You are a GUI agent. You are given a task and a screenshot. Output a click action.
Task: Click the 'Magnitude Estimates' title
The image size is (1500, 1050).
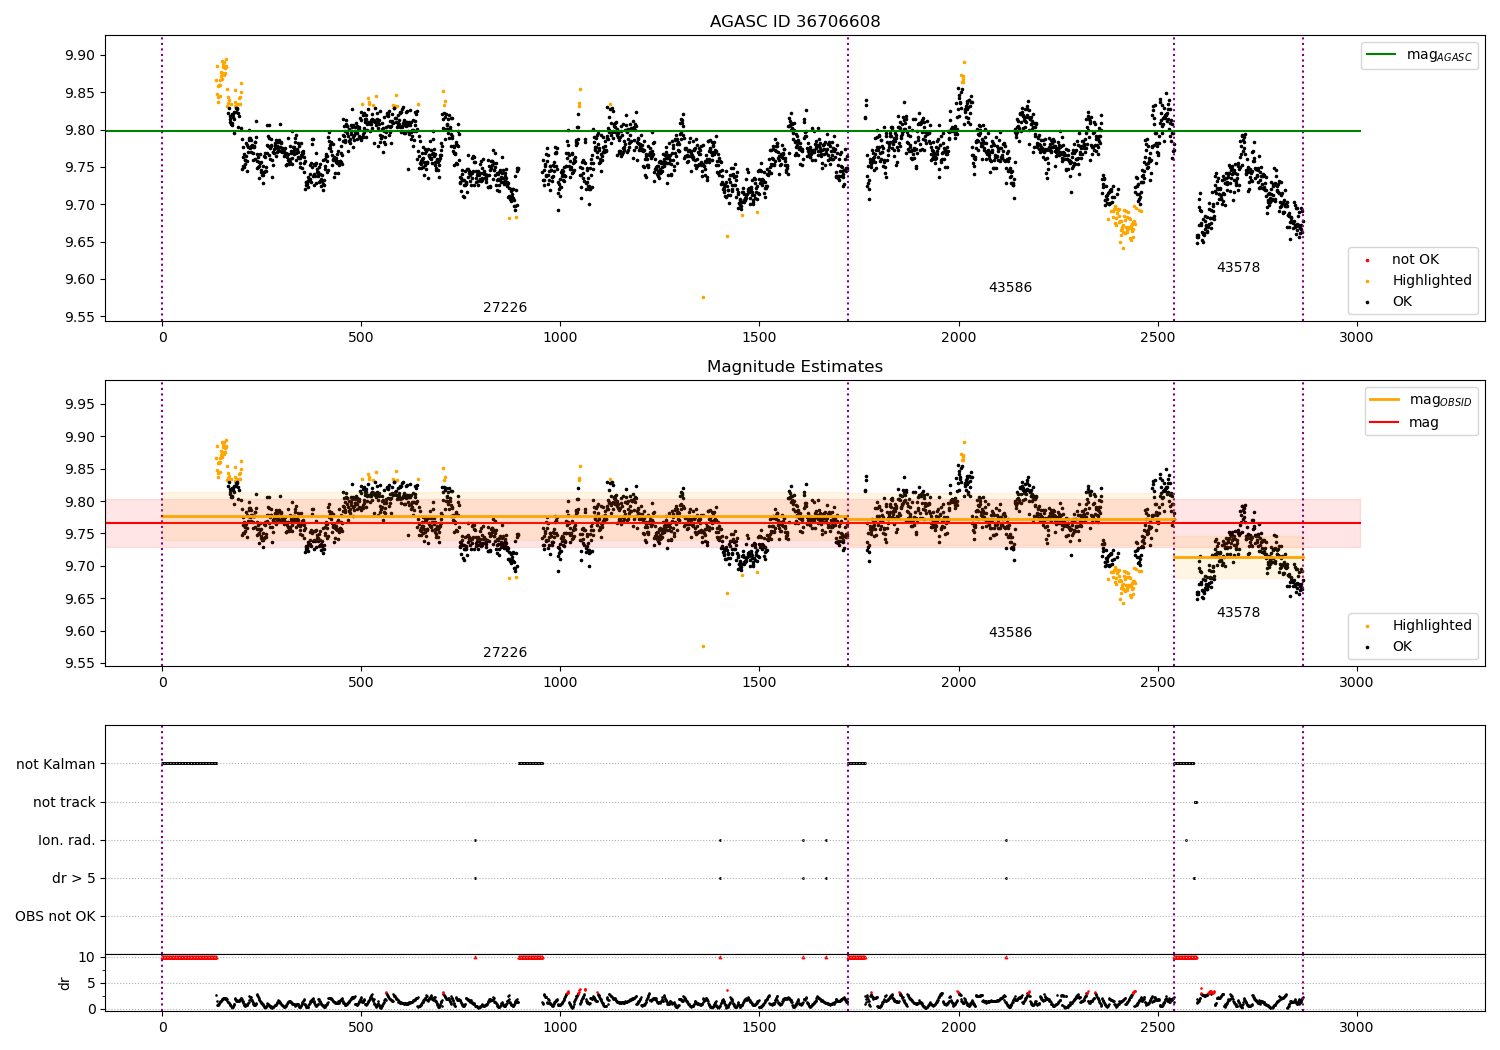point(795,367)
